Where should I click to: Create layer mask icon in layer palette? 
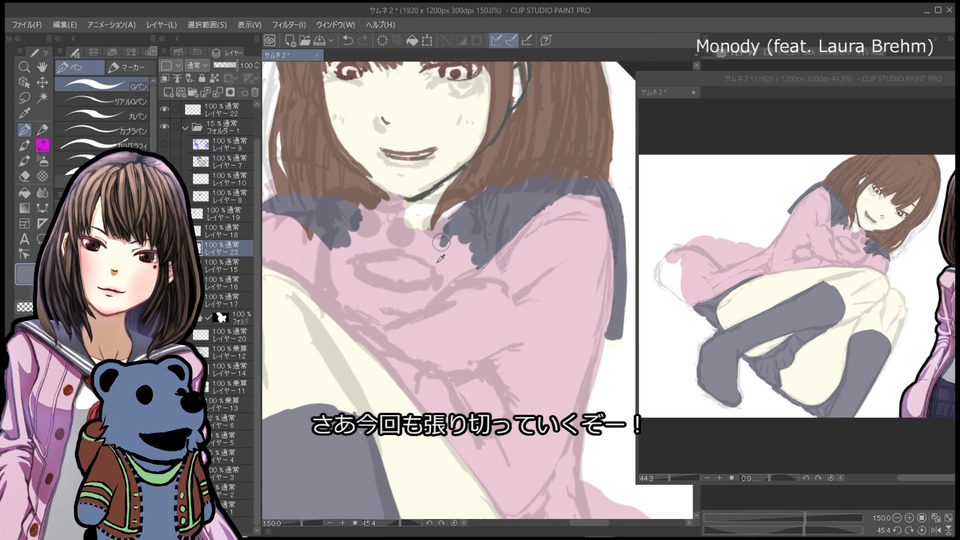pyautogui.click(x=230, y=92)
